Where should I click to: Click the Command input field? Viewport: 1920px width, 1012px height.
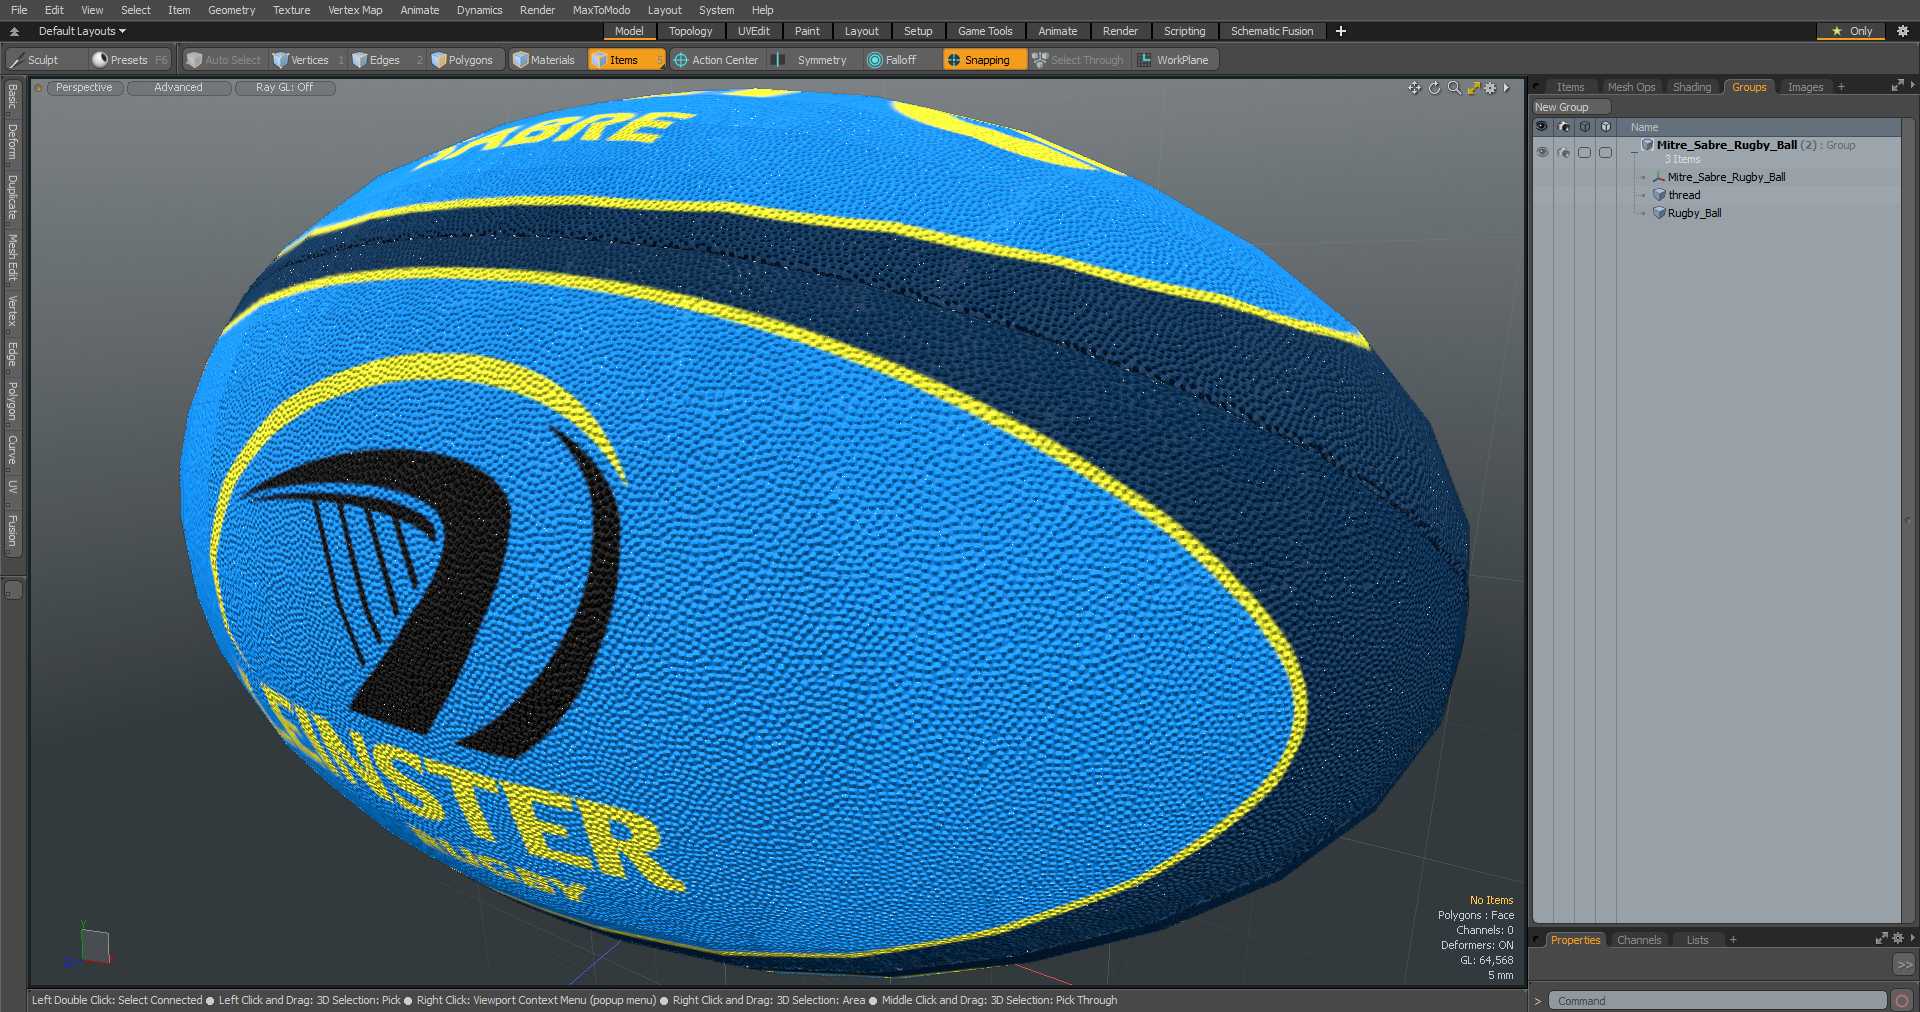coord(1716,1001)
